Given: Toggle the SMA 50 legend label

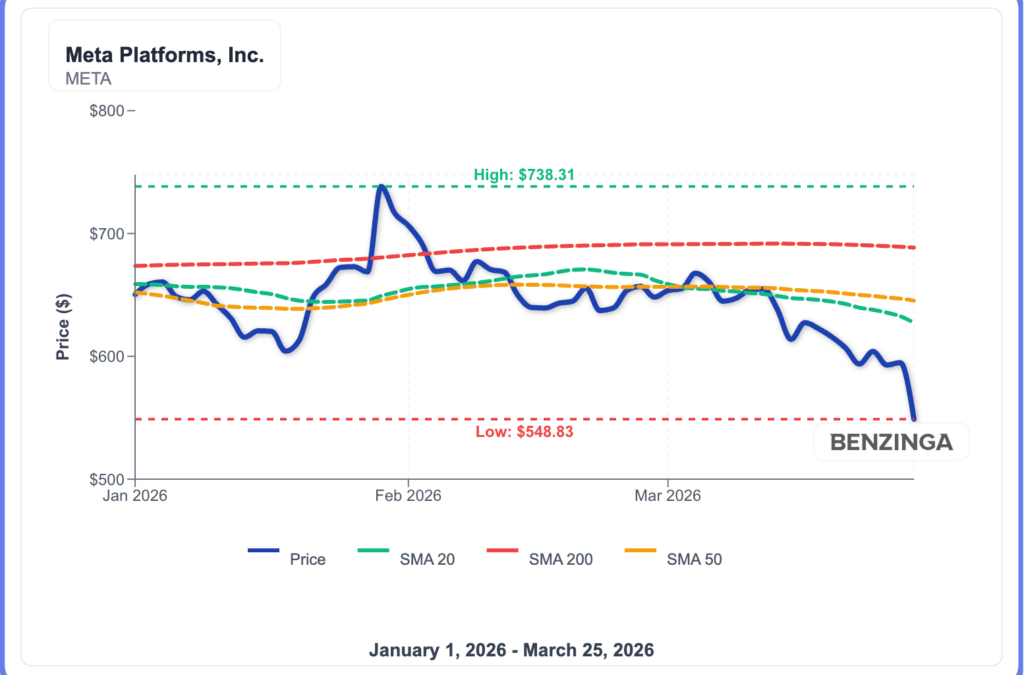Looking at the screenshot, I should (694, 560).
